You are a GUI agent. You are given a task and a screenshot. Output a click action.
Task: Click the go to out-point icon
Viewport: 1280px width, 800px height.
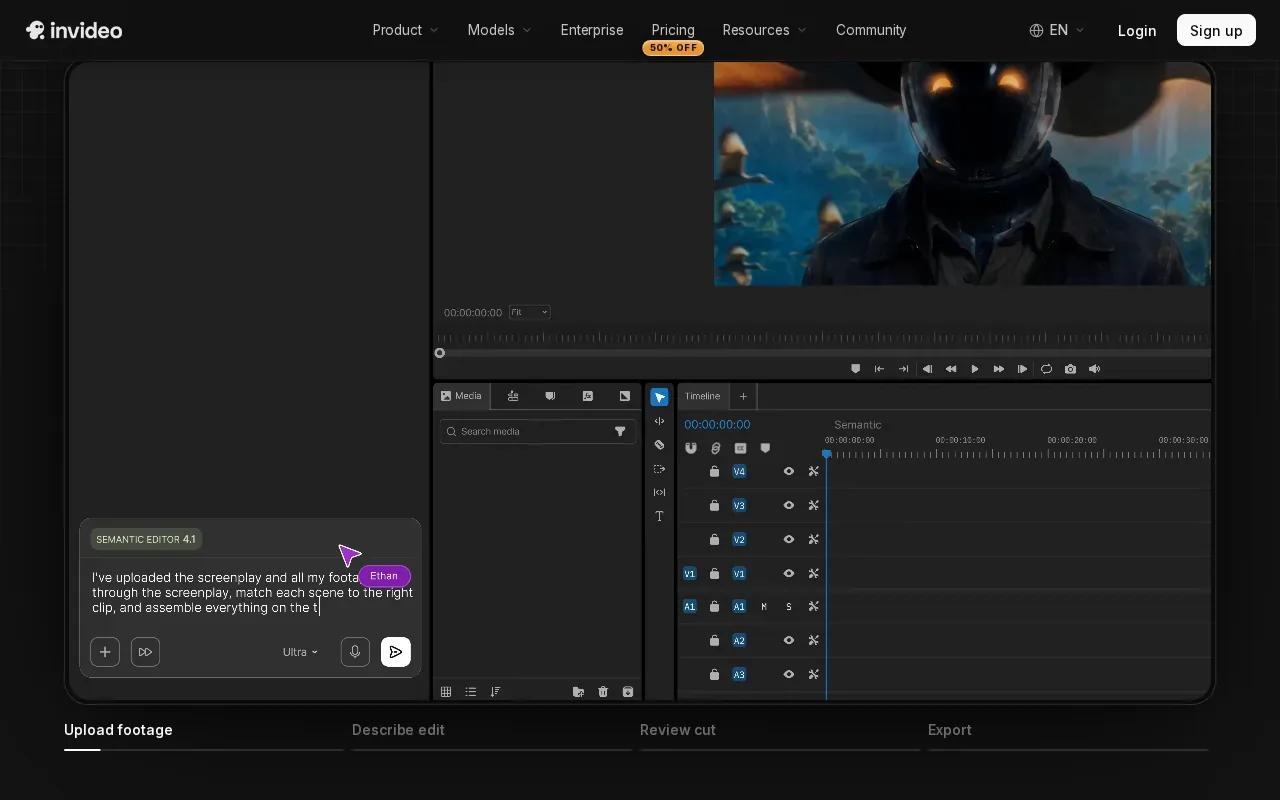pos(903,369)
